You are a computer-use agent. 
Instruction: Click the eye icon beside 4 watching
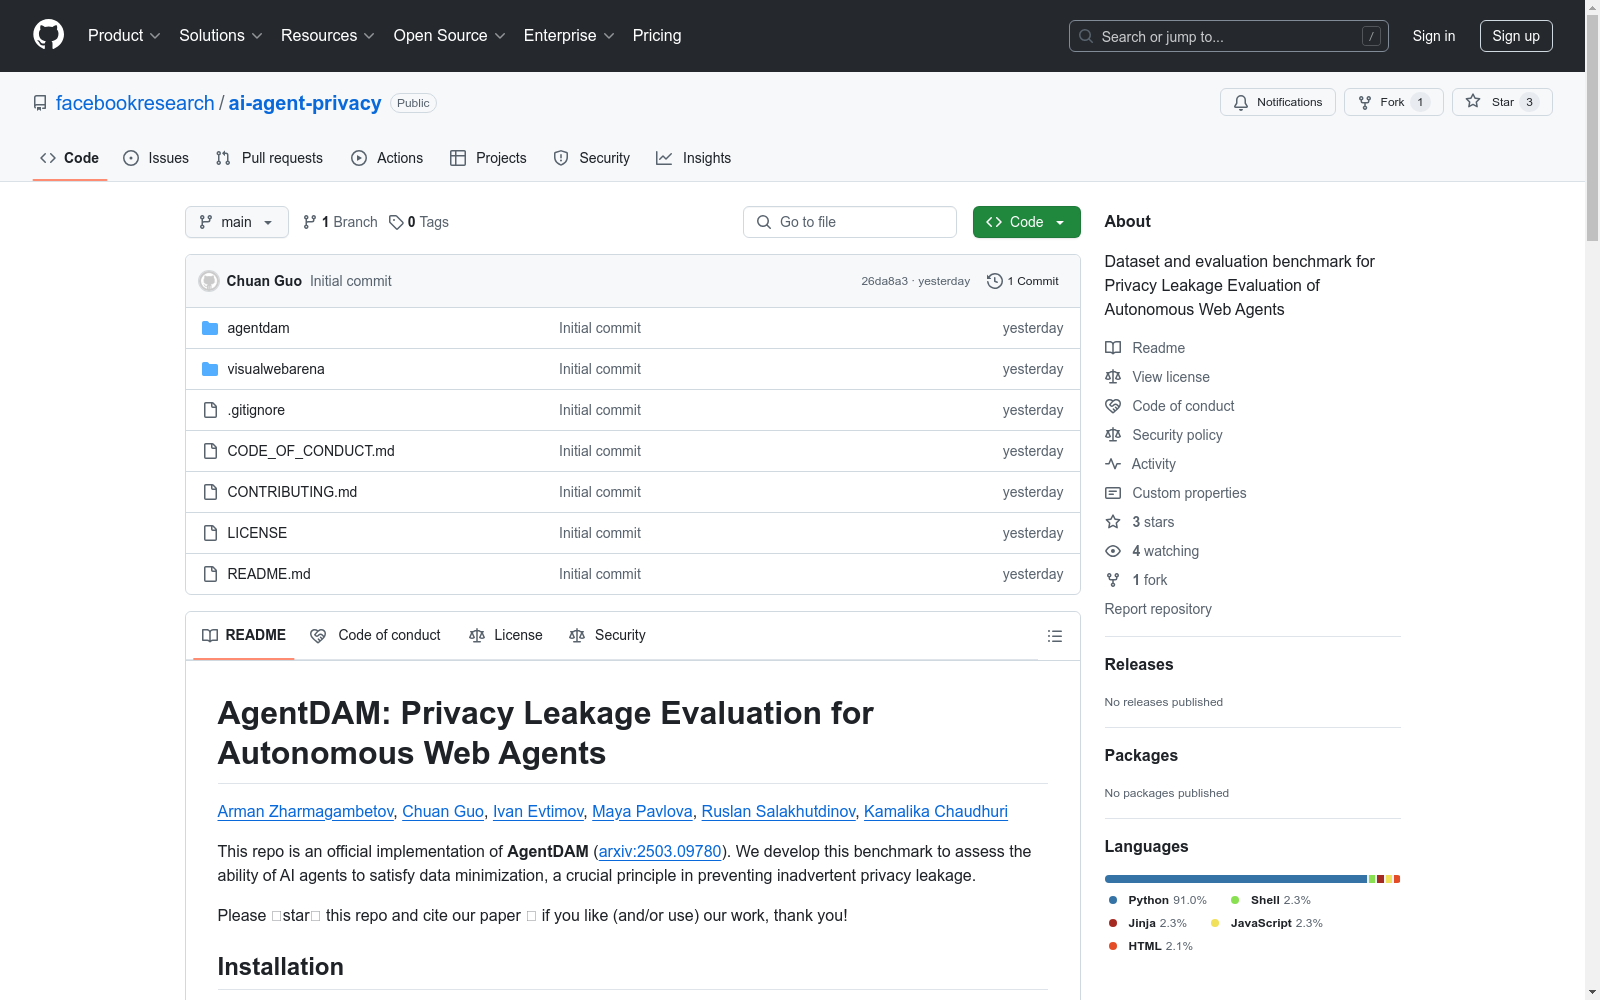tap(1113, 551)
